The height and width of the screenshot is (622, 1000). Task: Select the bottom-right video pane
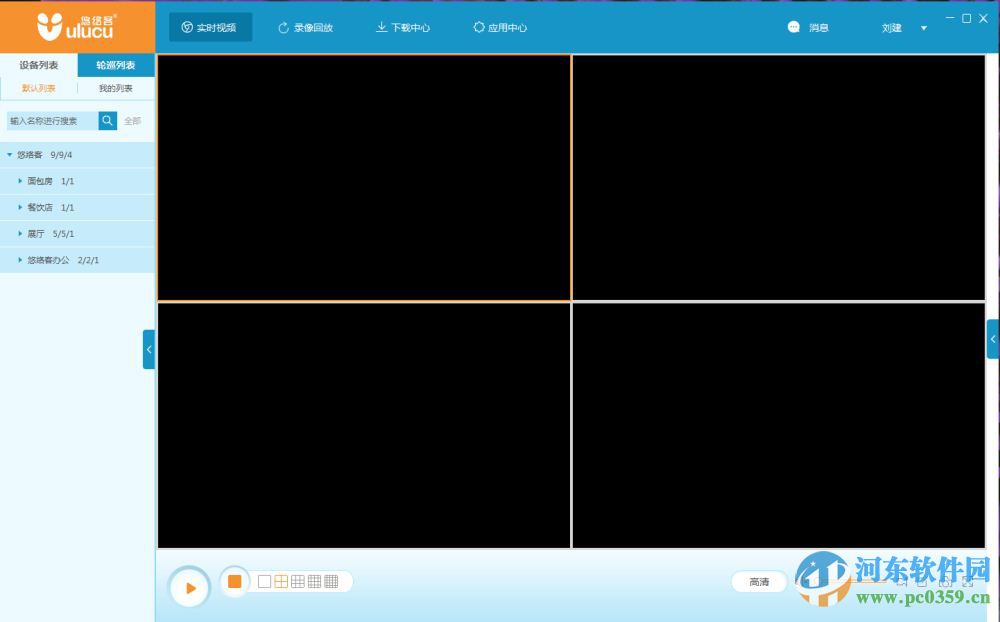(779, 425)
